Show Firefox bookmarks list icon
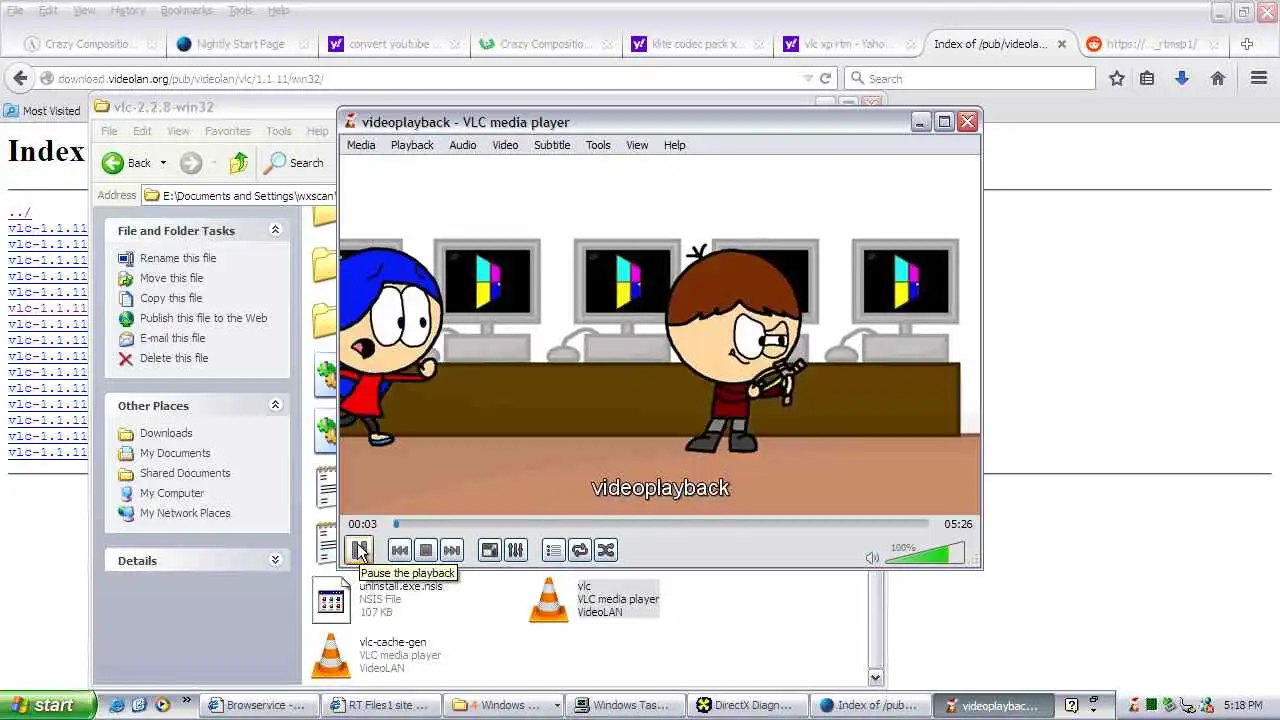The width and height of the screenshot is (1280, 720). coord(1147,78)
